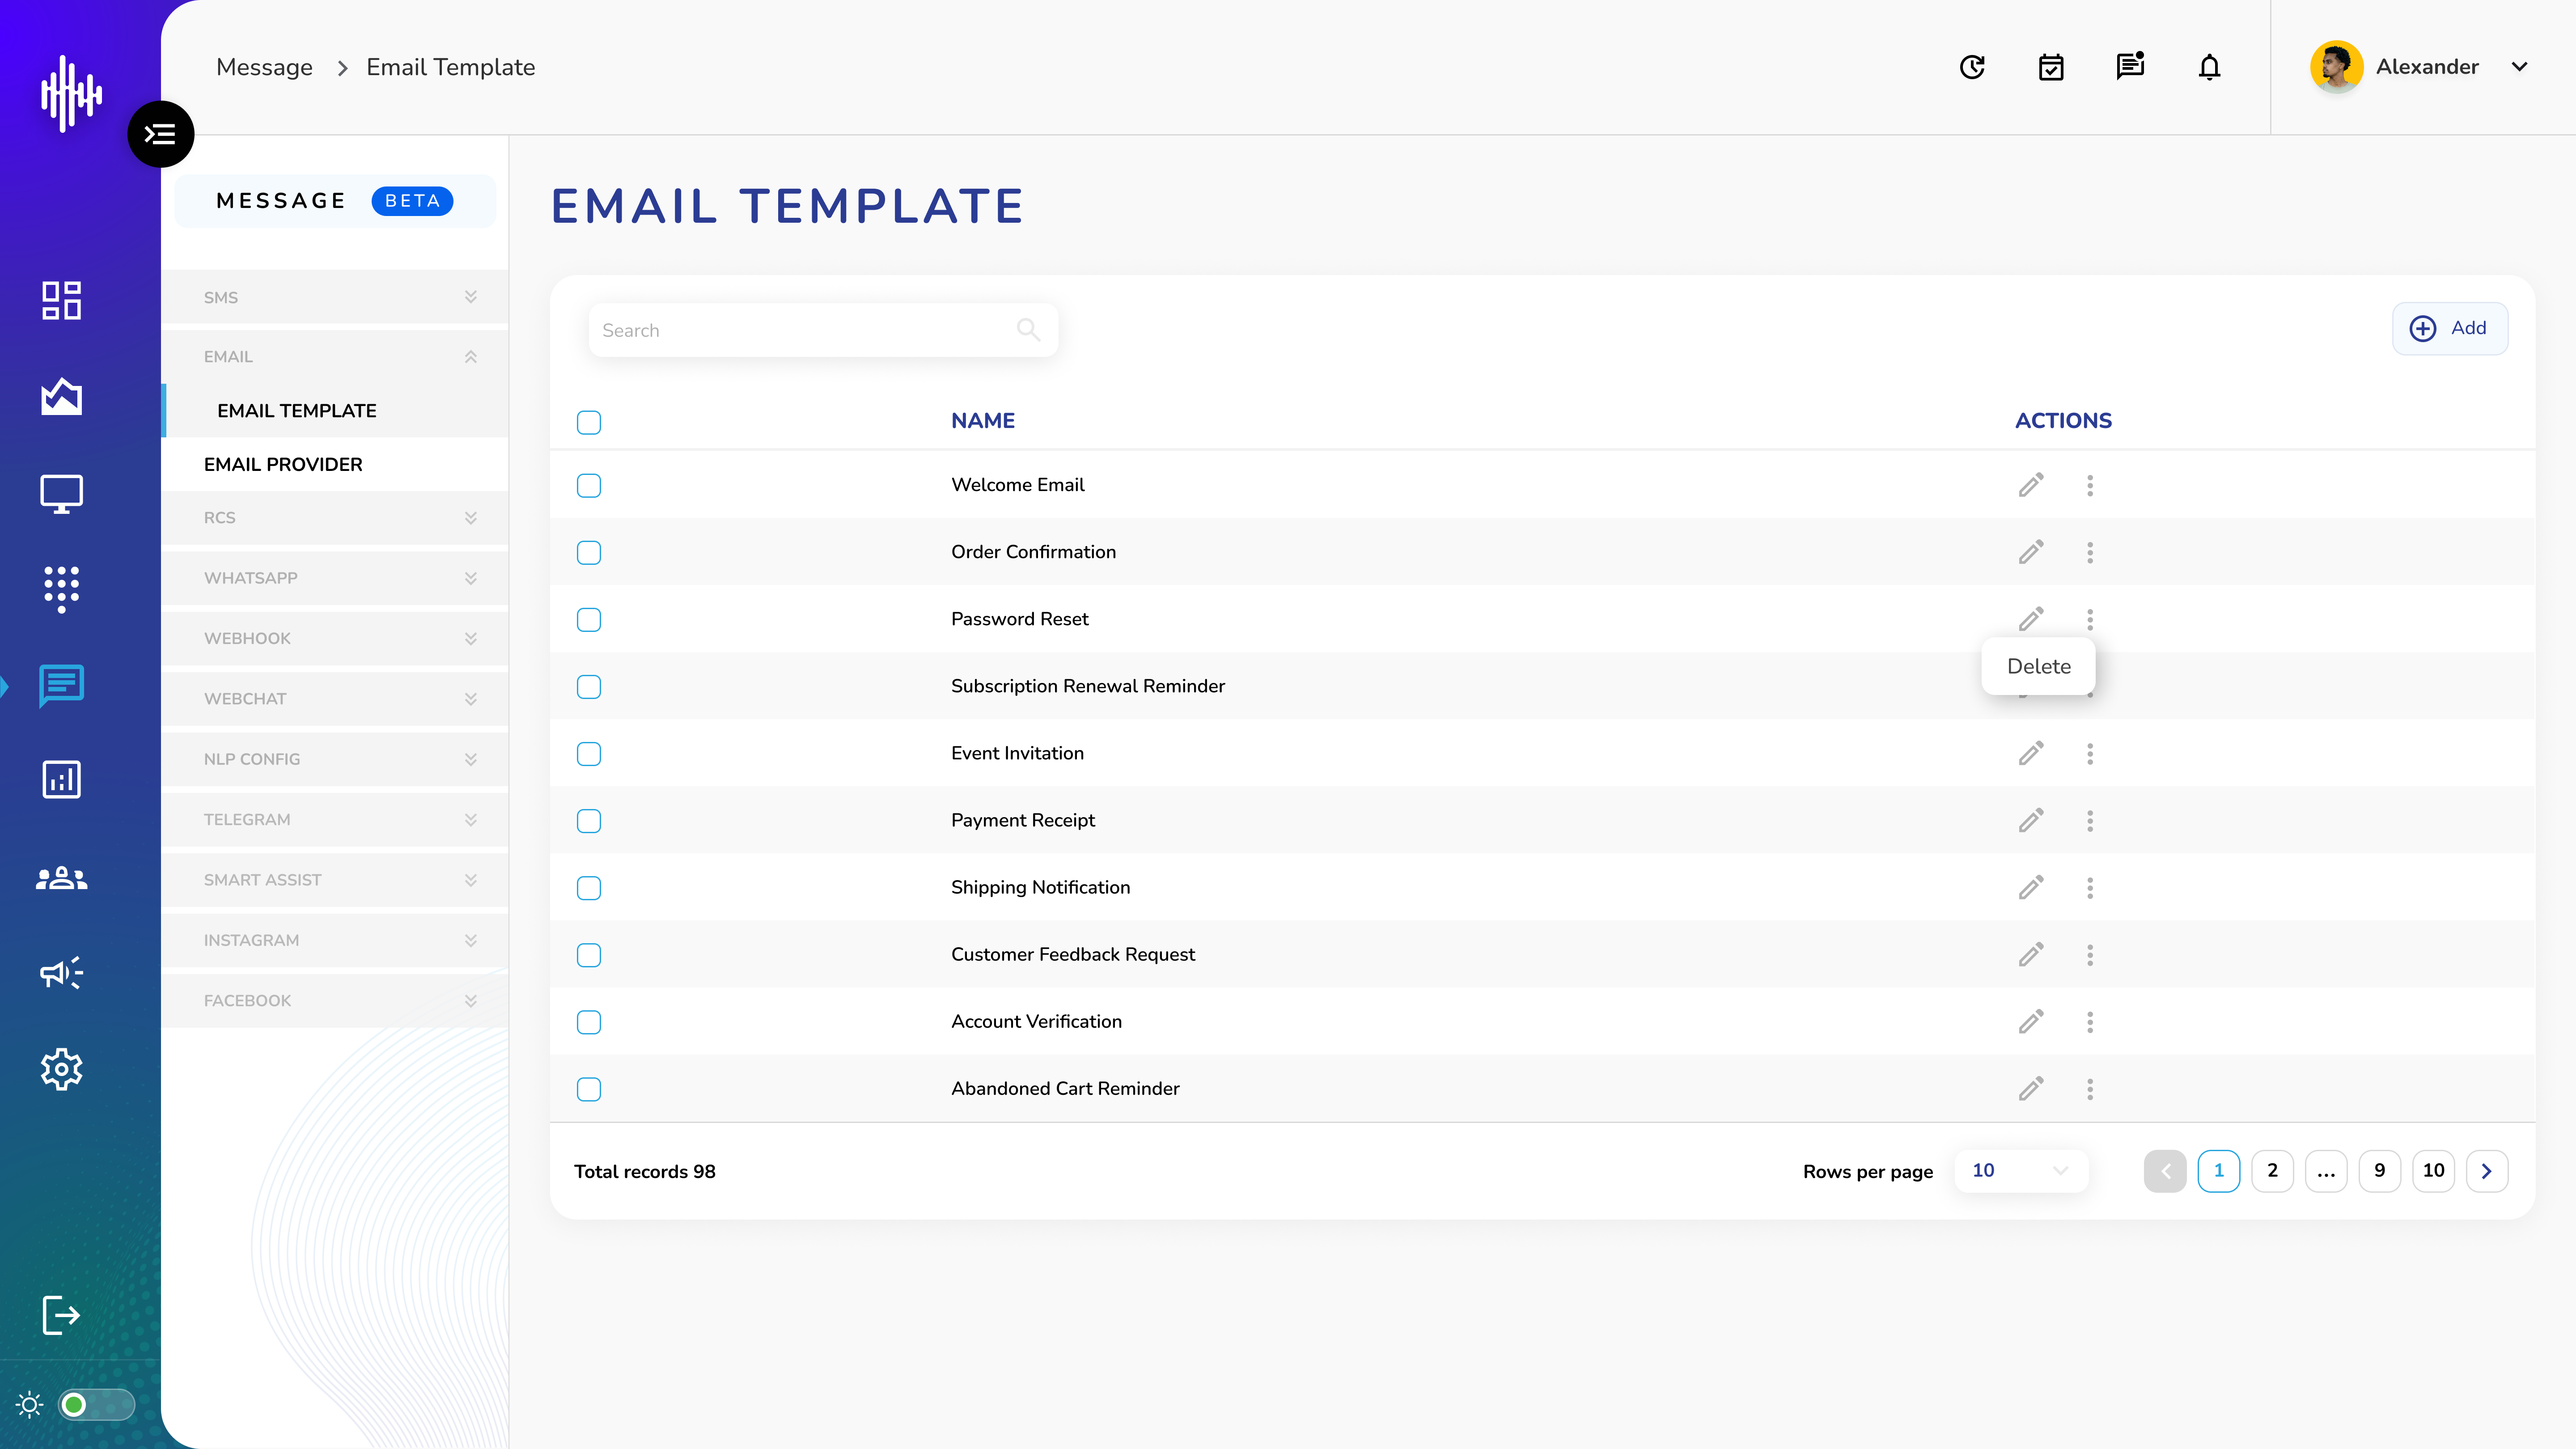
Task: Expand the RCS section
Action: 334,518
